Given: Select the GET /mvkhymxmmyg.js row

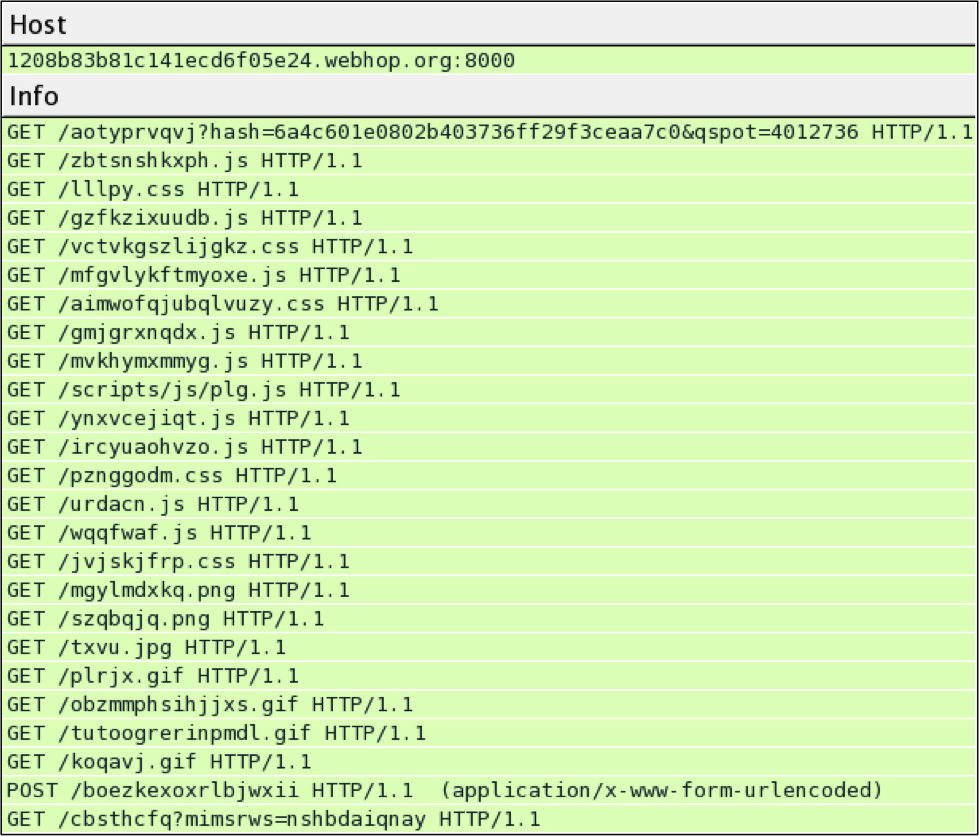Looking at the screenshot, I should click(489, 361).
